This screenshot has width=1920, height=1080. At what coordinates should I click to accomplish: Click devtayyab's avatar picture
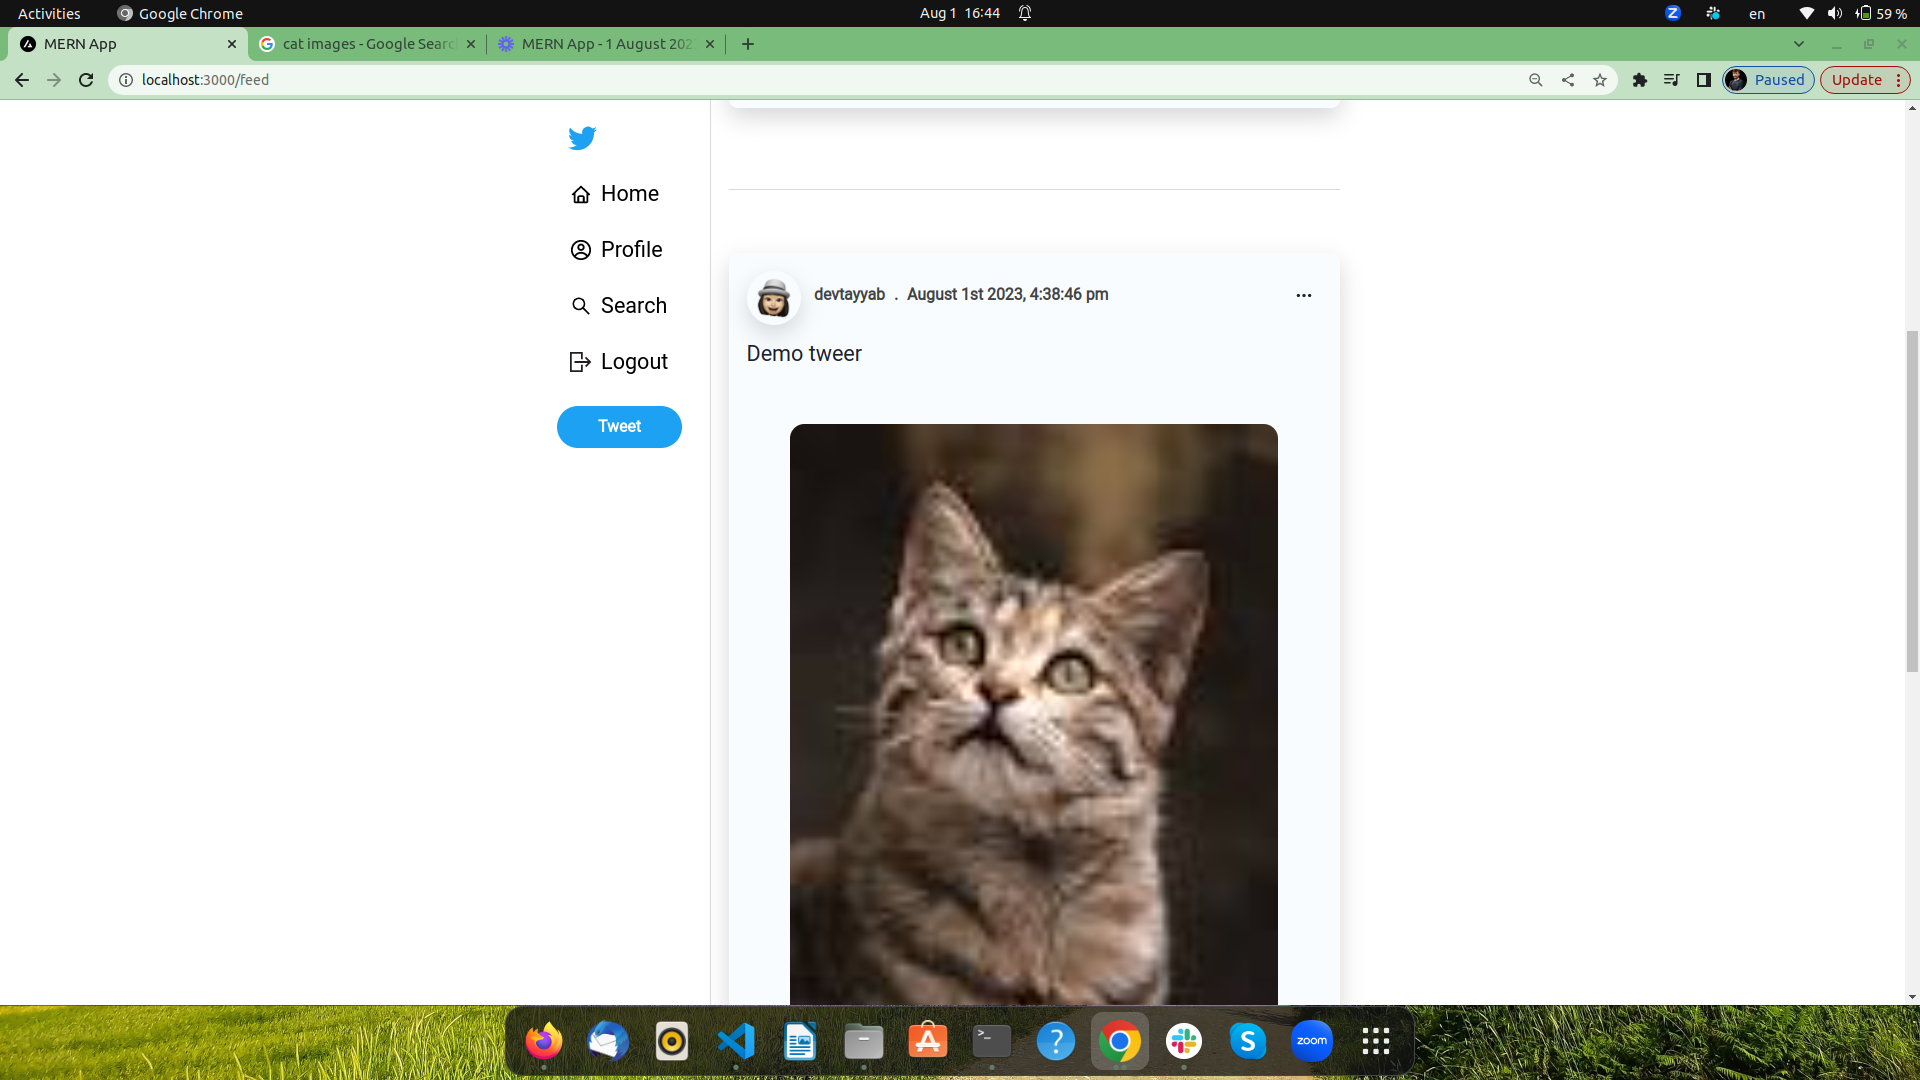[x=773, y=298]
